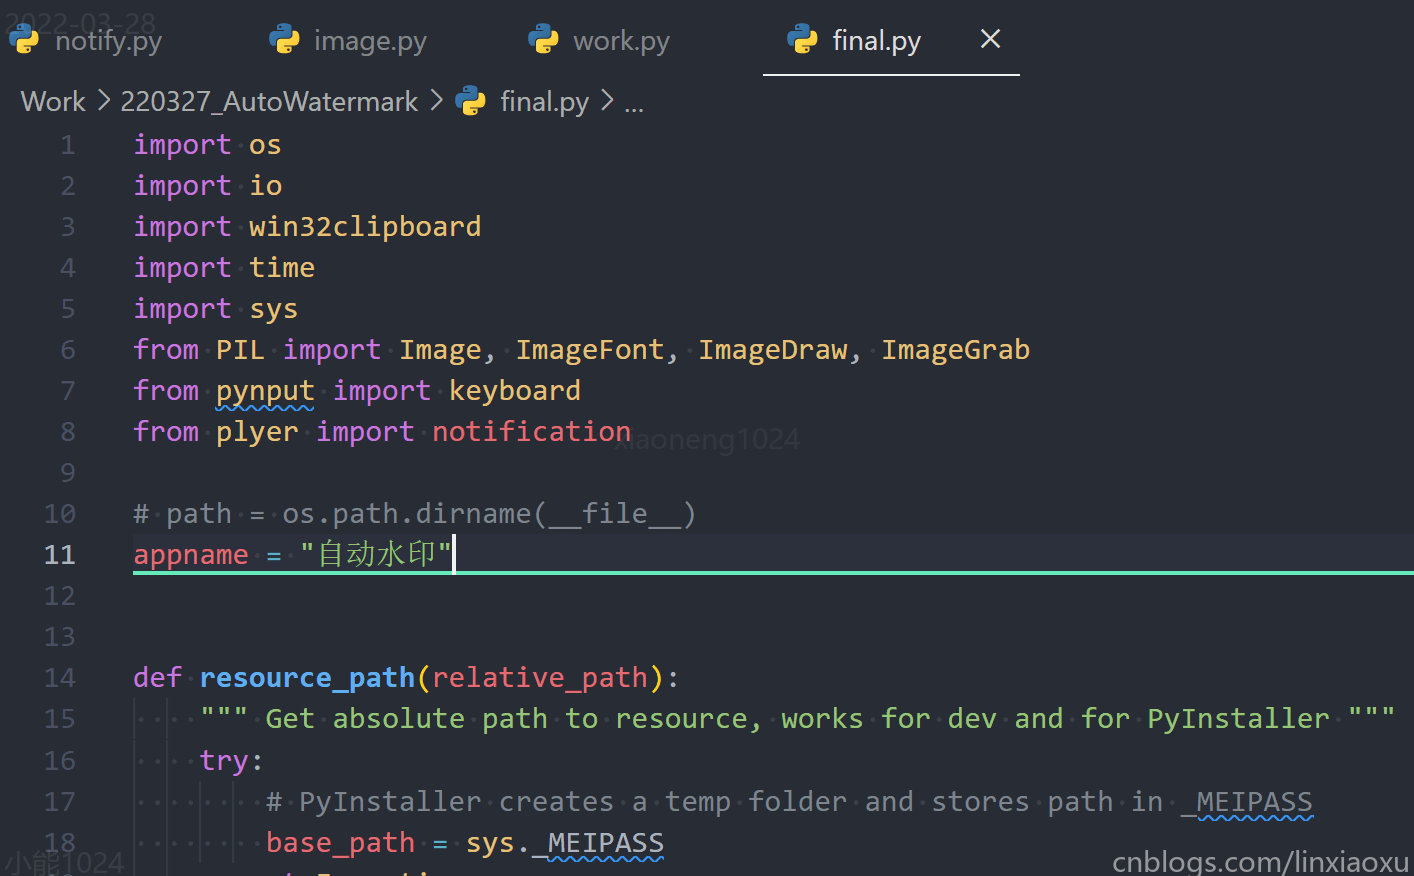Click line number 11 in the gutter
This screenshot has width=1414, height=876.
point(60,555)
